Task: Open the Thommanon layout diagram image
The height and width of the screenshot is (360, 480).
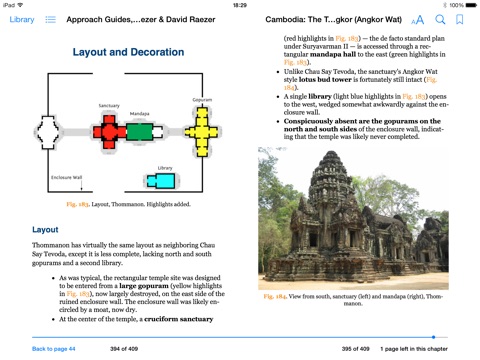Action: click(128, 133)
